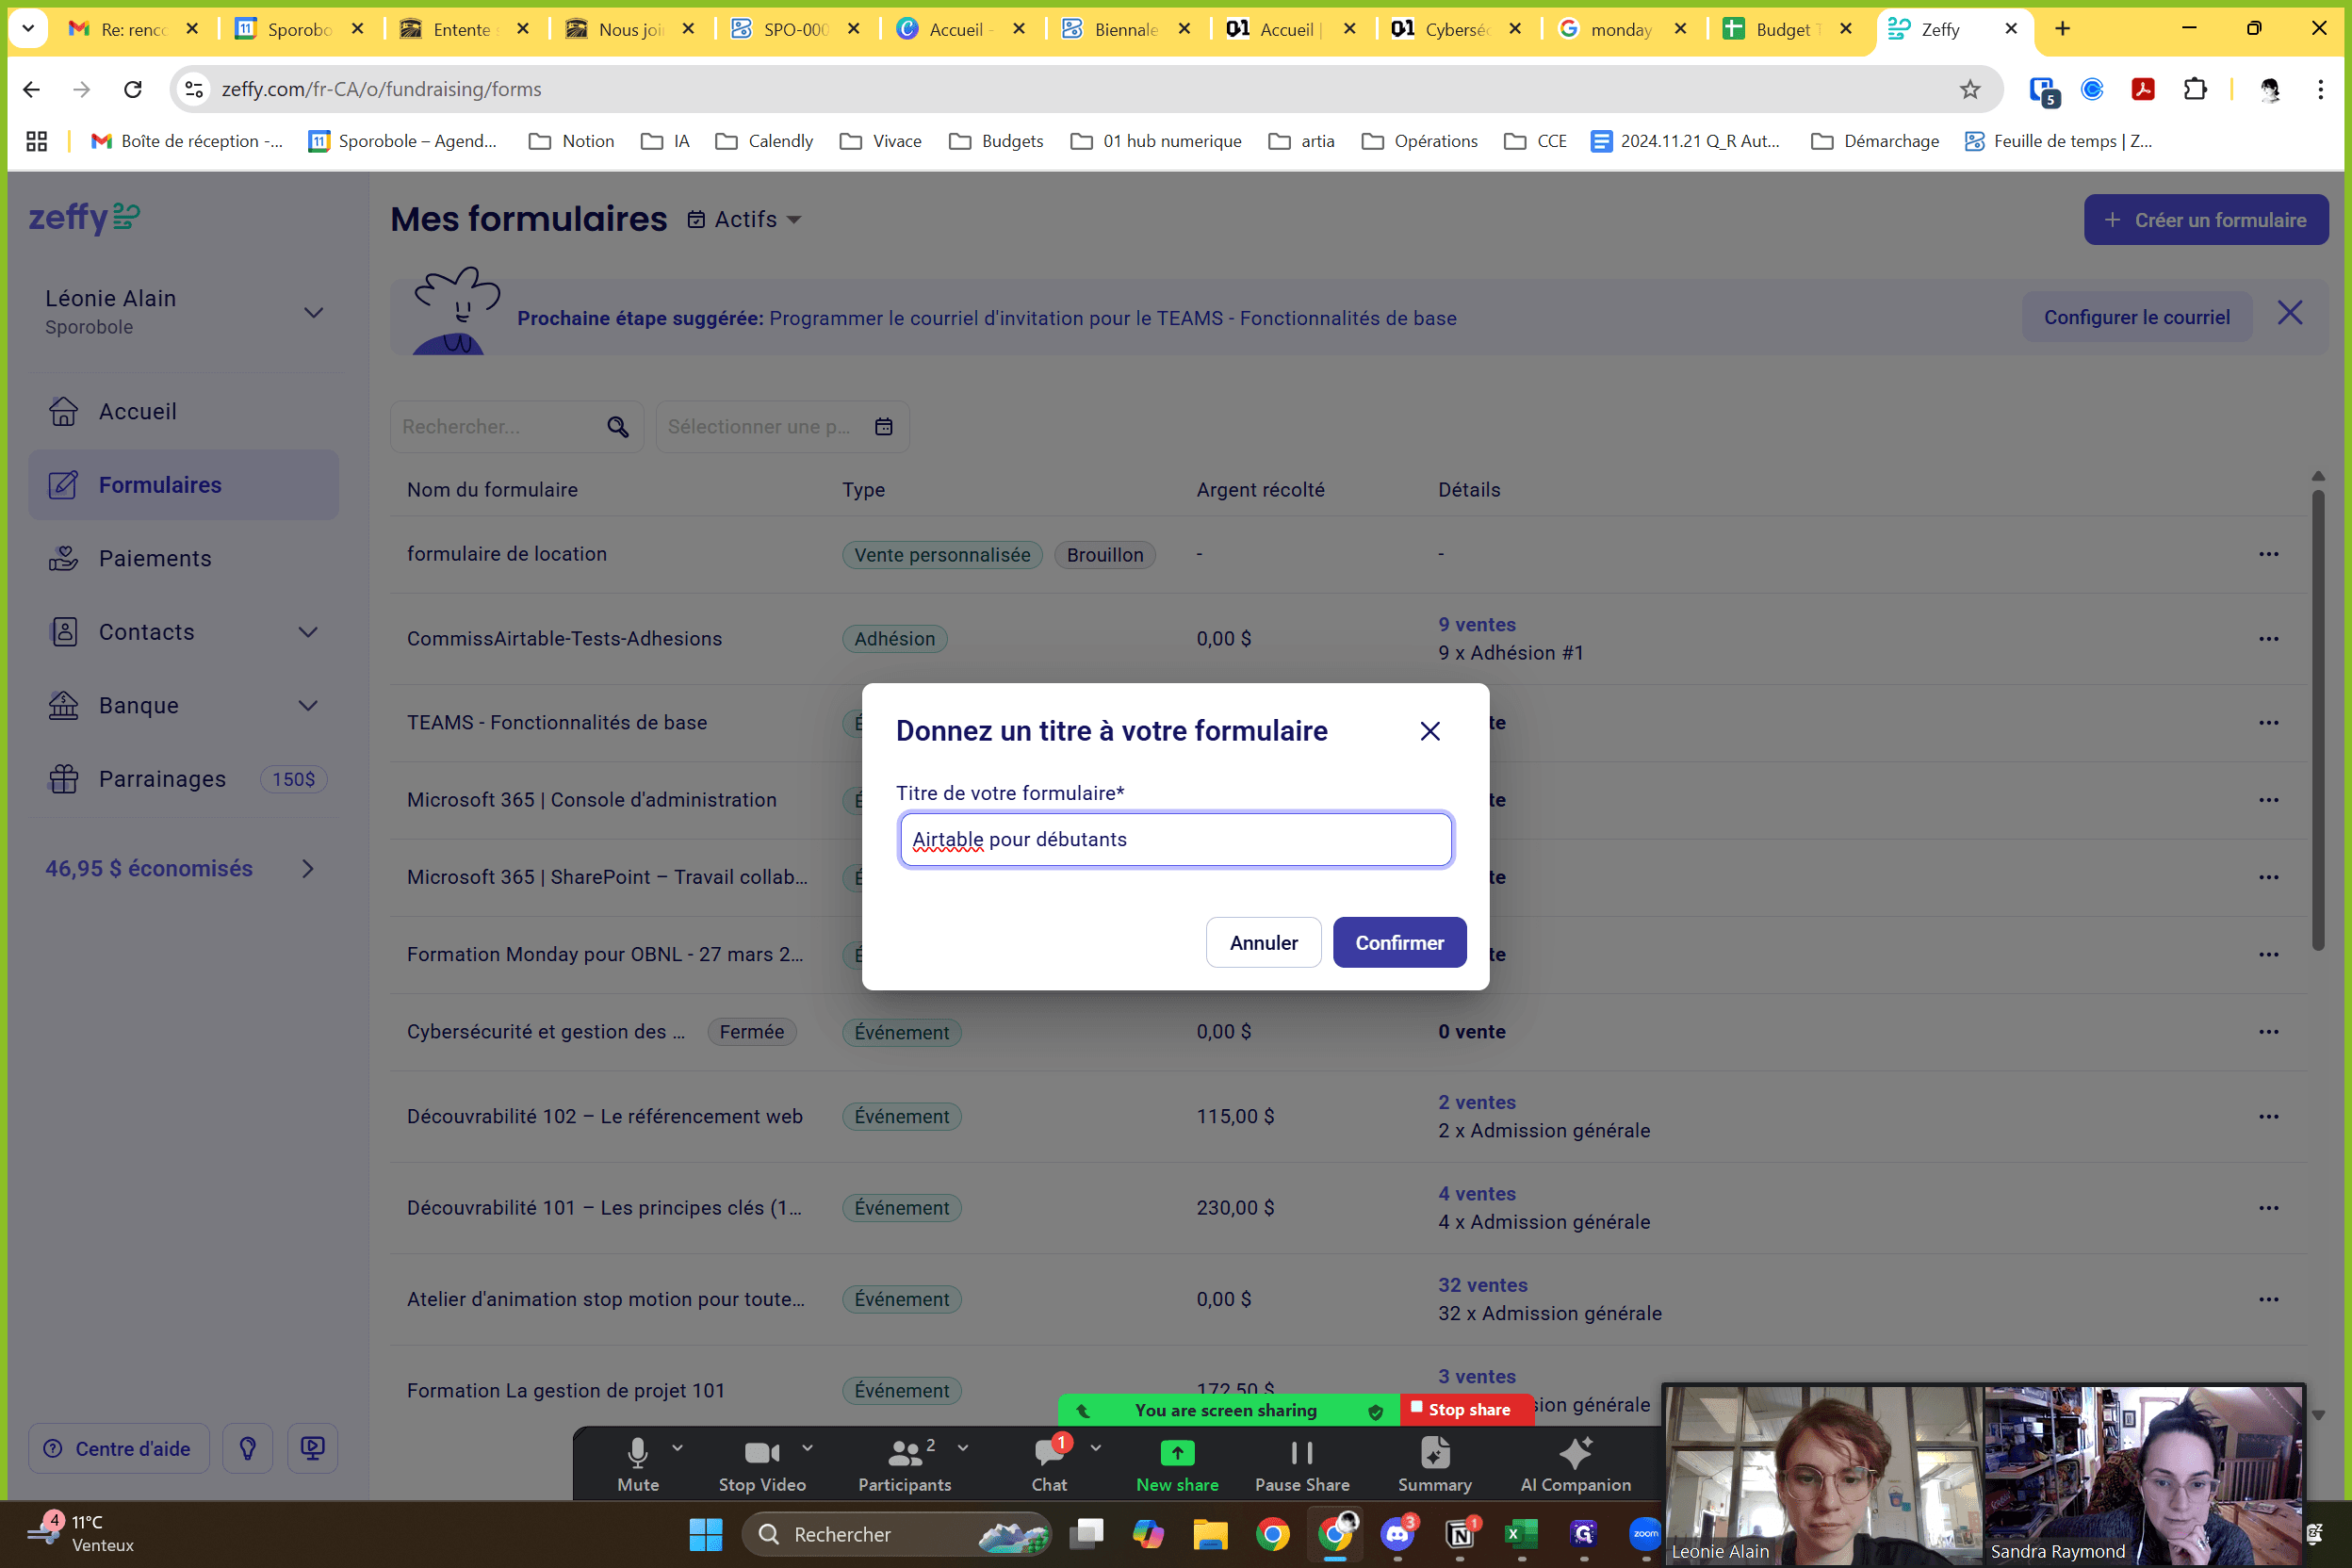
Task: Click Windows Start button
Action: [705, 1534]
